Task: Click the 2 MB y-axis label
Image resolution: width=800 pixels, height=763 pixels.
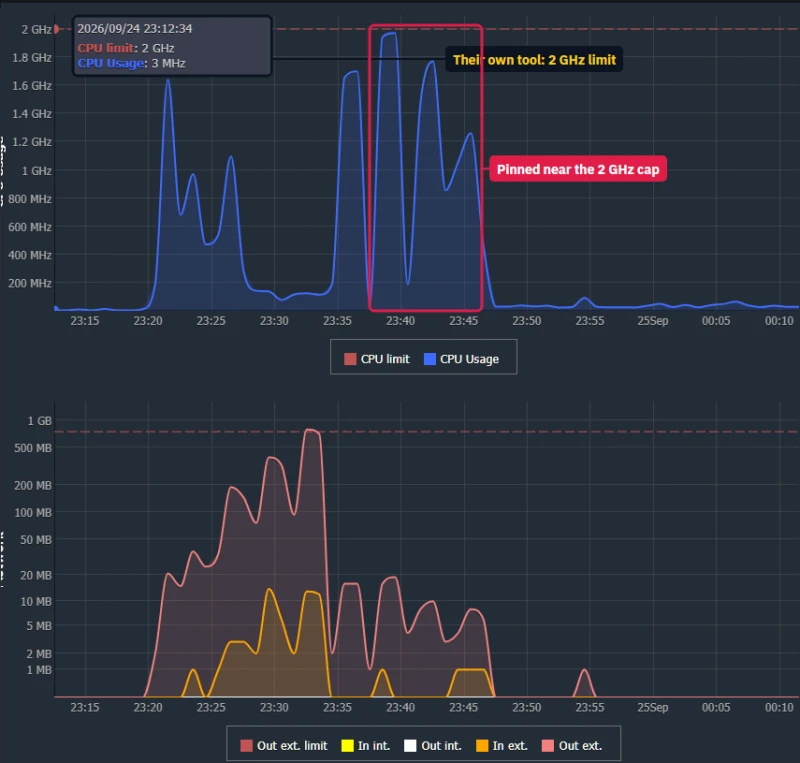Action: 39,654
